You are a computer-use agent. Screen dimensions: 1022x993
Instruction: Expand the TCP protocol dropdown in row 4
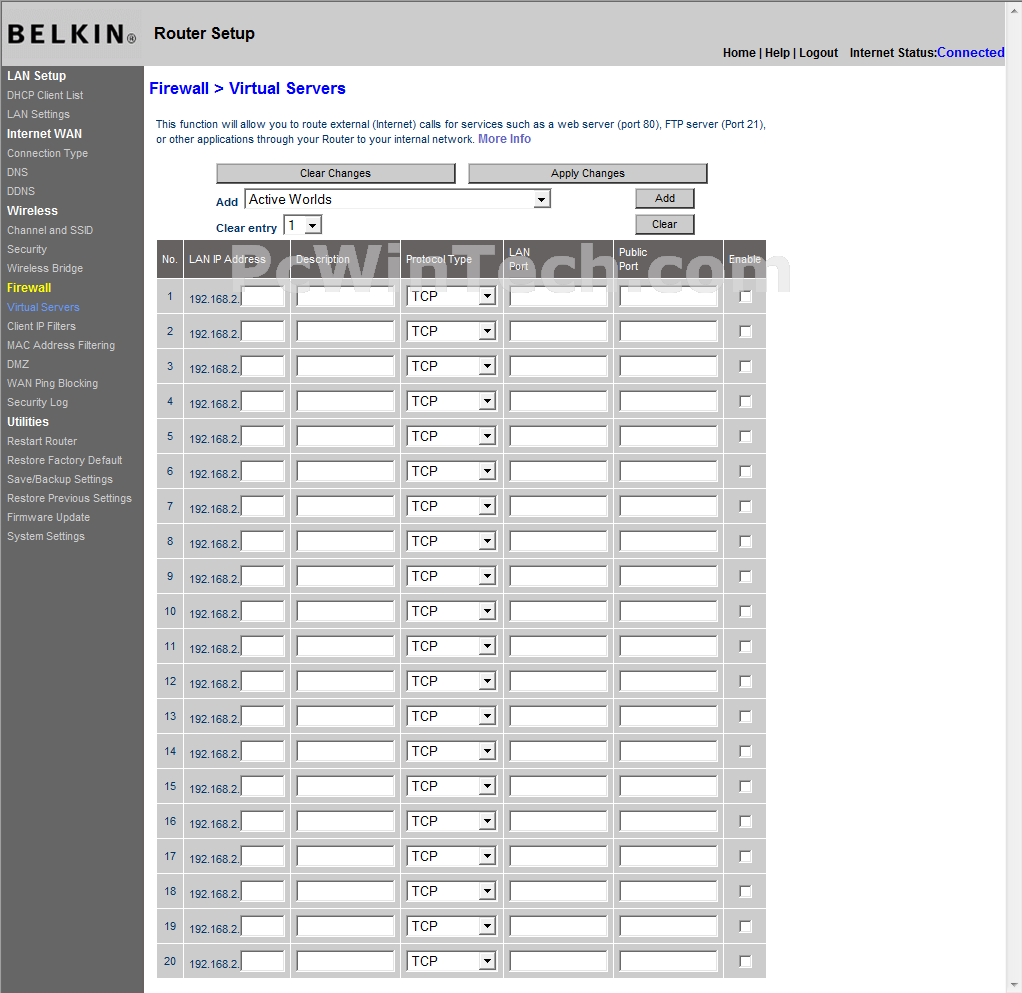[x=451, y=401]
